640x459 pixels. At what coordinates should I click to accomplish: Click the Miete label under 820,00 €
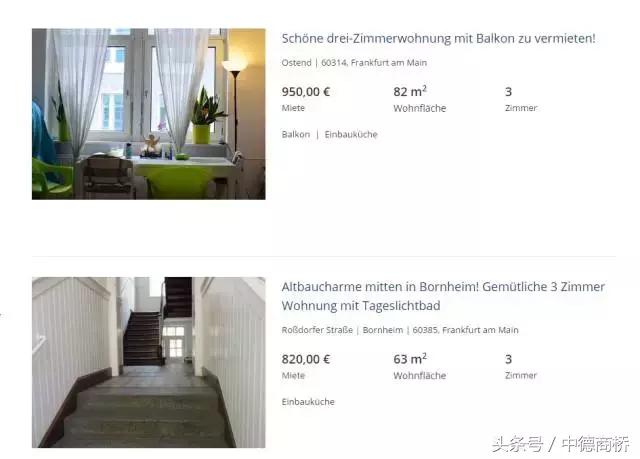point(293,375)
